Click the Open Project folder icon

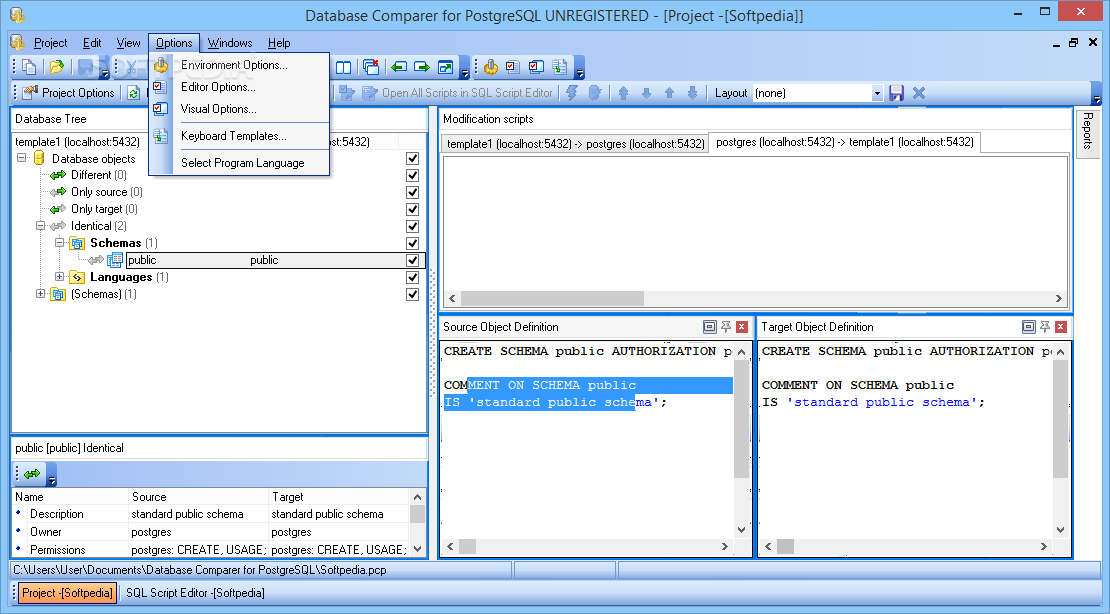coord(57,67)
